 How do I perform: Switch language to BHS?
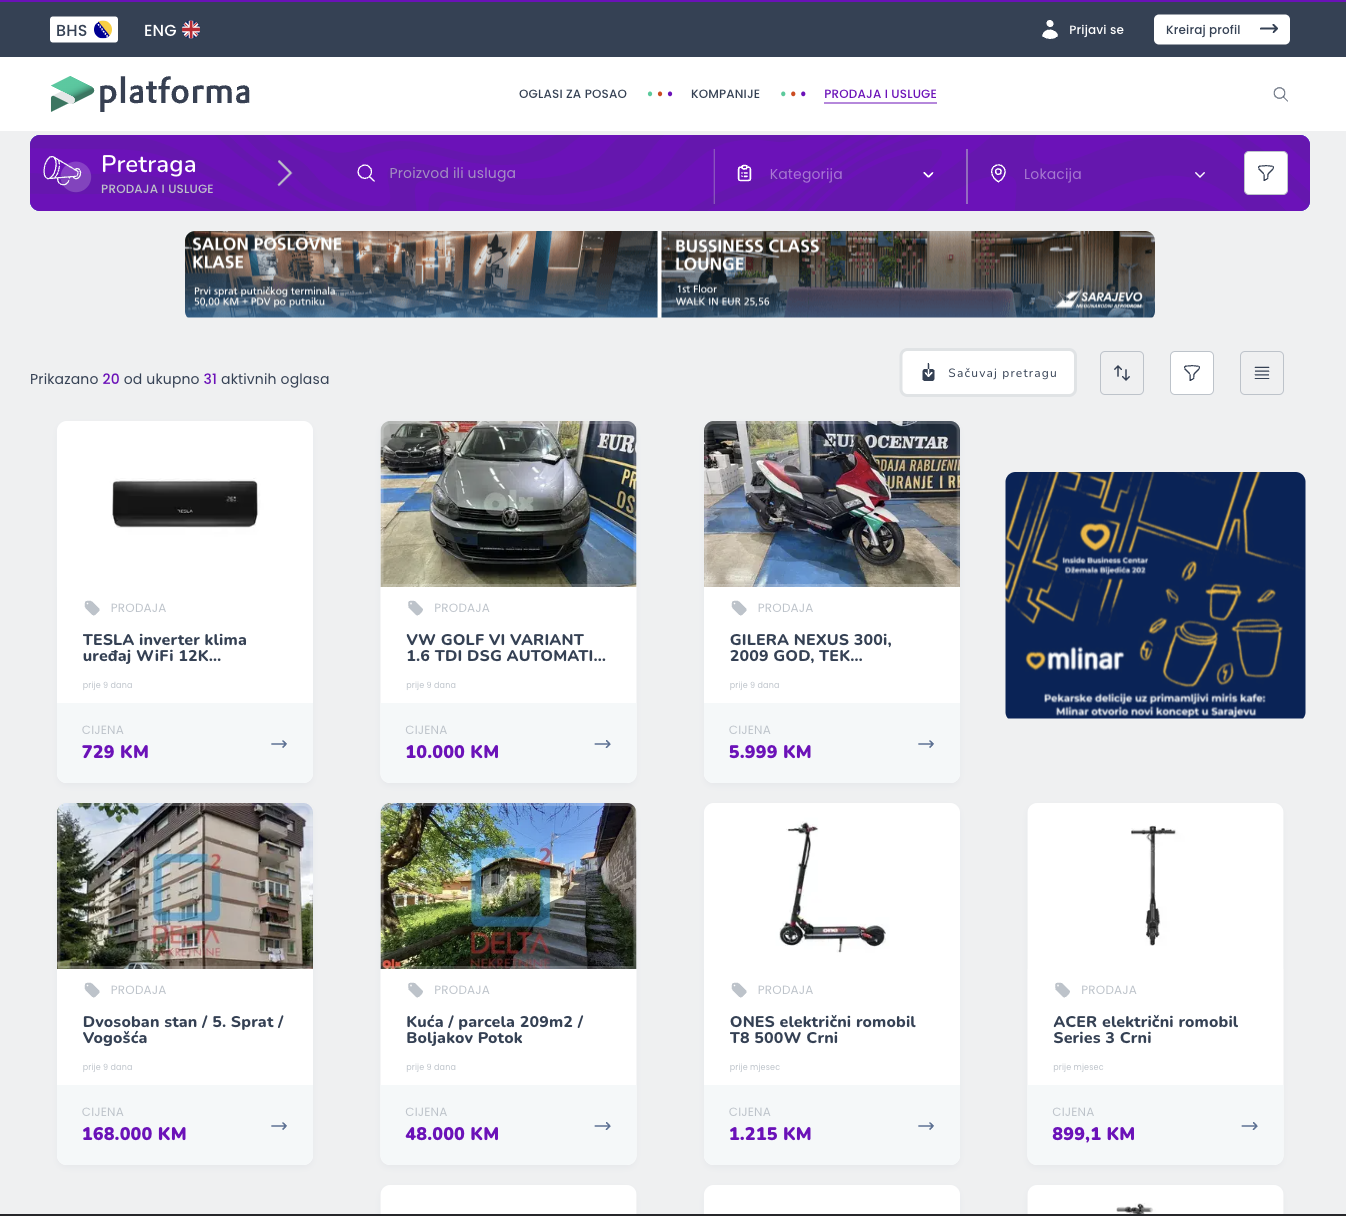pyautogui.click(x=84, y=30)
